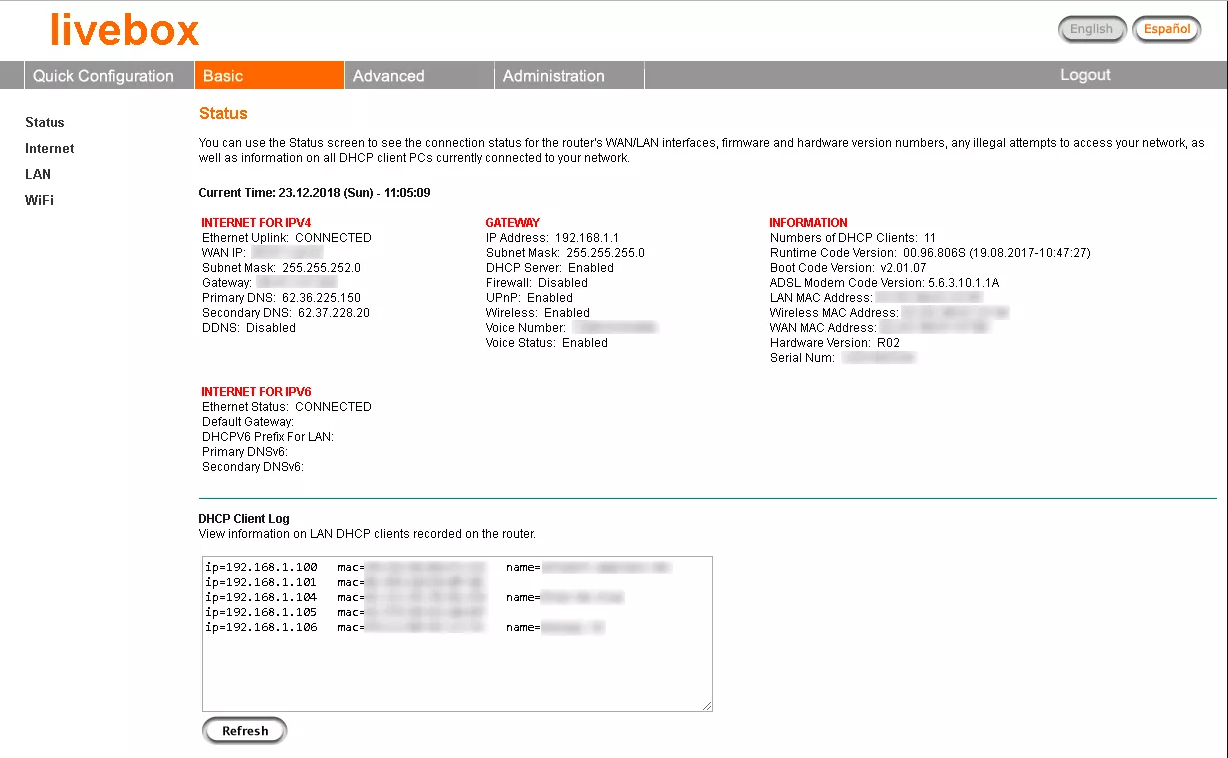The height and width of the screenshot is (758, 1228).
Task: Log out of the router
Action: click(1085, 74)
